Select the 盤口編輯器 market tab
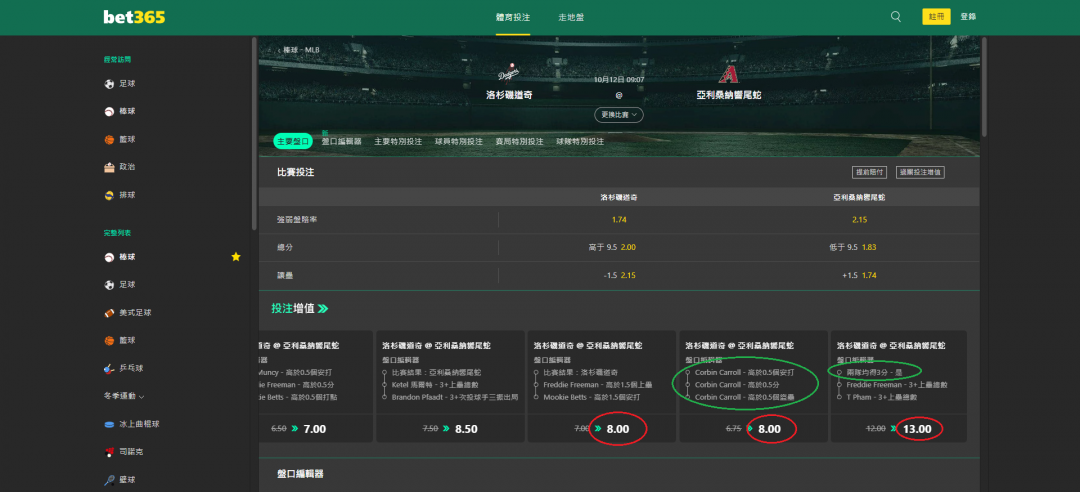This screenshot has height=492, width=1080. pos(341,141)
